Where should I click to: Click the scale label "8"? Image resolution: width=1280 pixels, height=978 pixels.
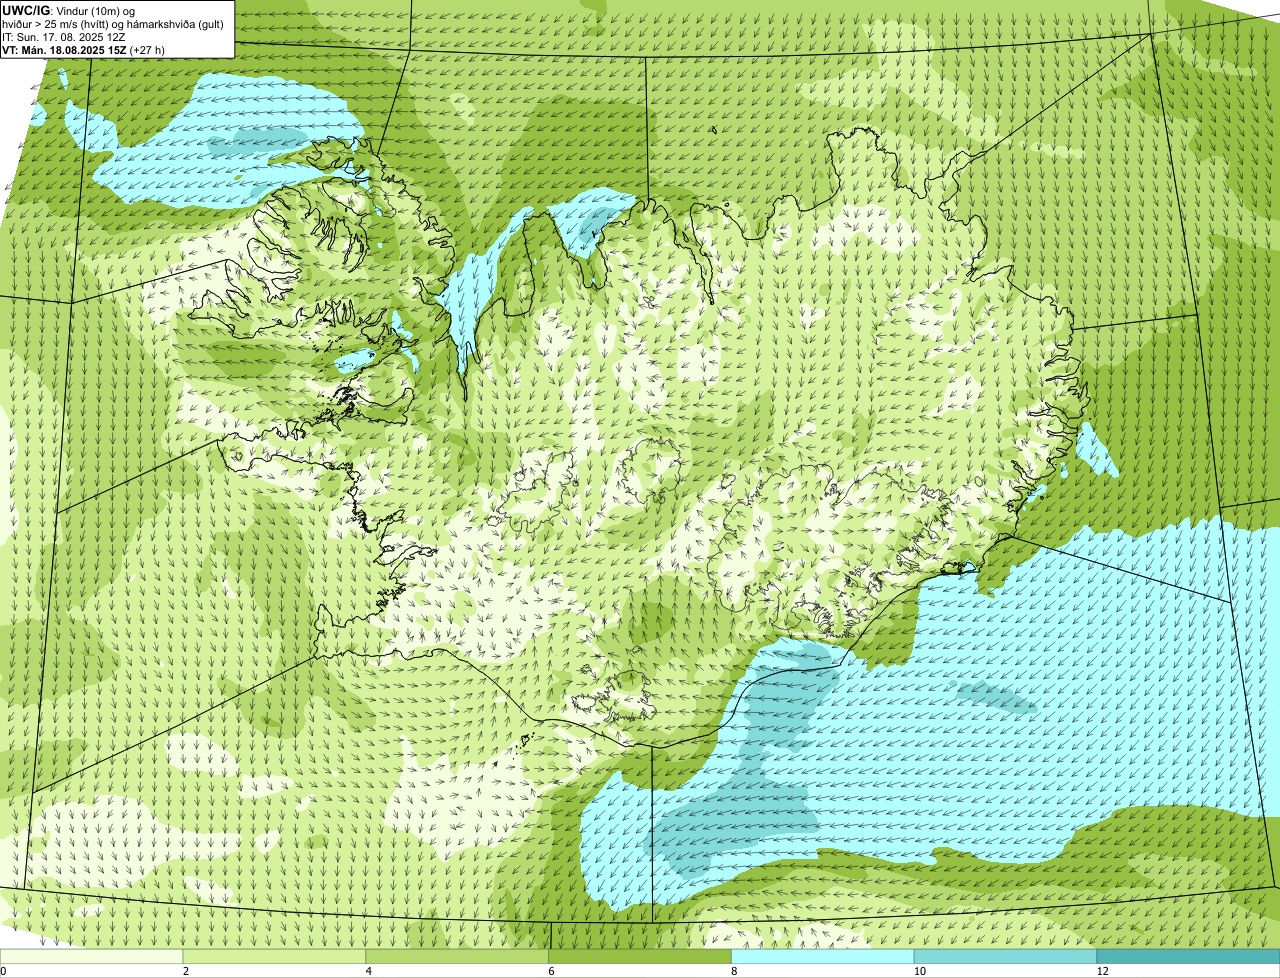point(735,971)
